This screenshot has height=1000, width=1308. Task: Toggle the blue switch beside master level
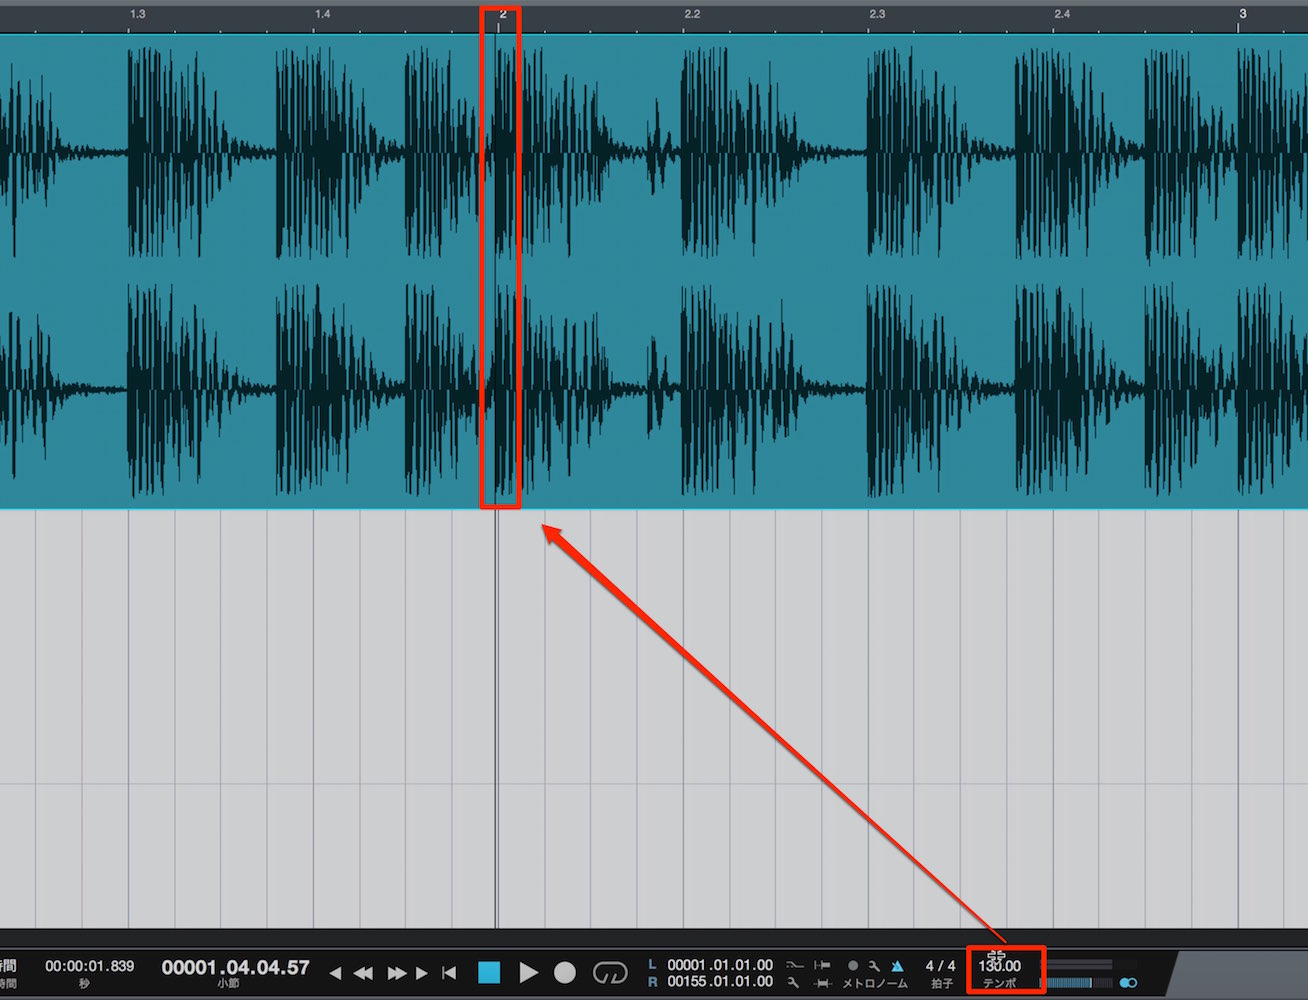tap(1128, 983)
